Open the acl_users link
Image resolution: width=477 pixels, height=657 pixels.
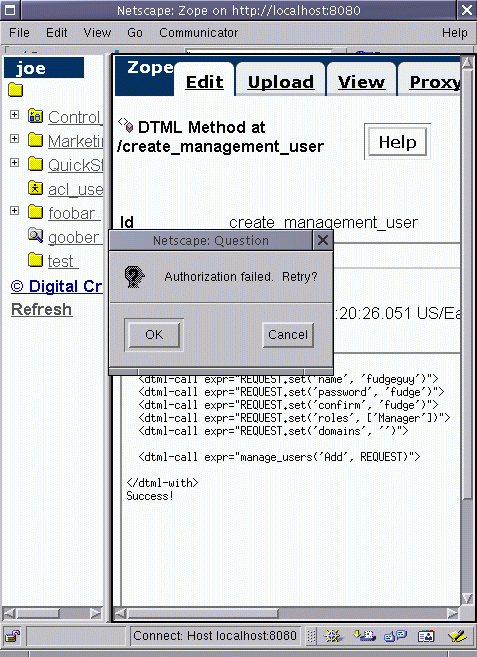[x=75, y=189]
